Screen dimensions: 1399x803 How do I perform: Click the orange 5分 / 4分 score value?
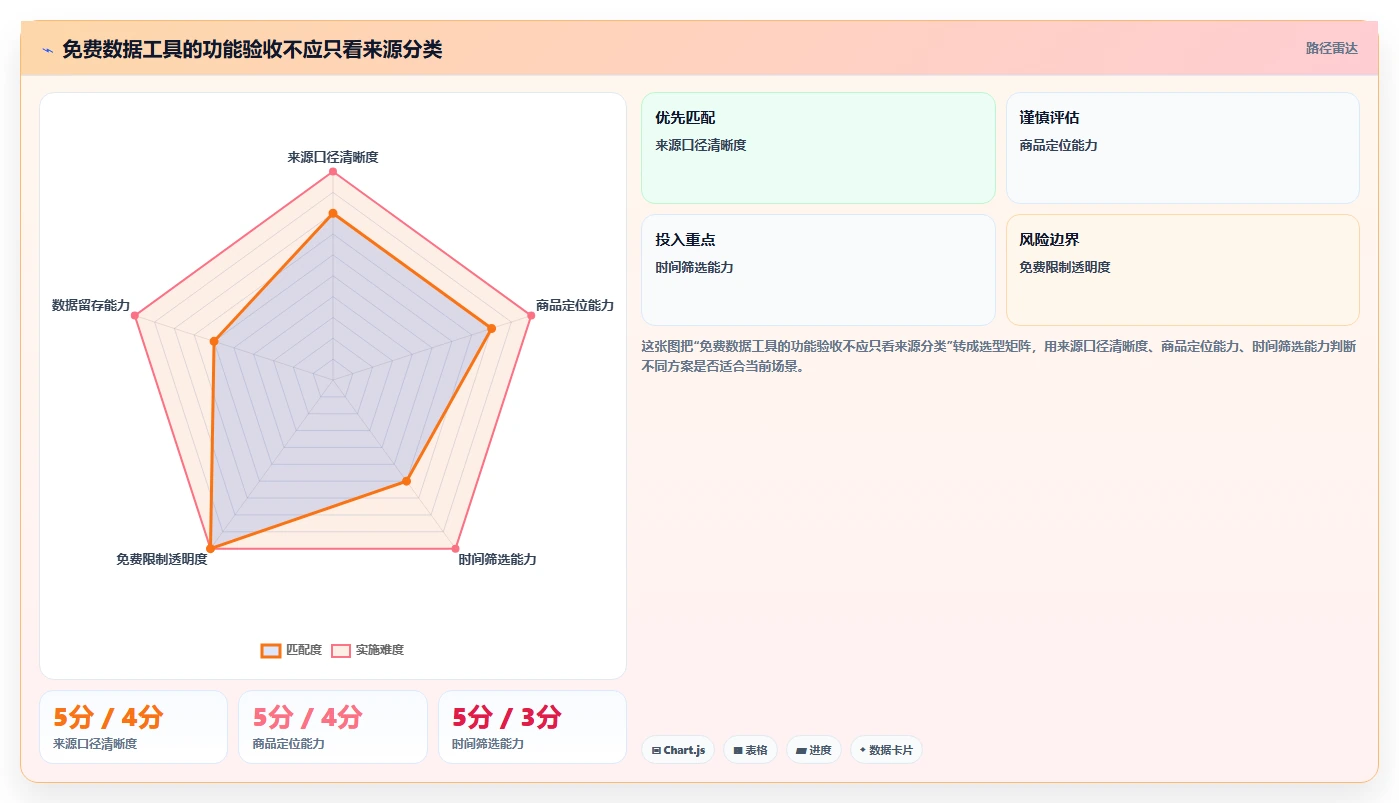(108, 717)
